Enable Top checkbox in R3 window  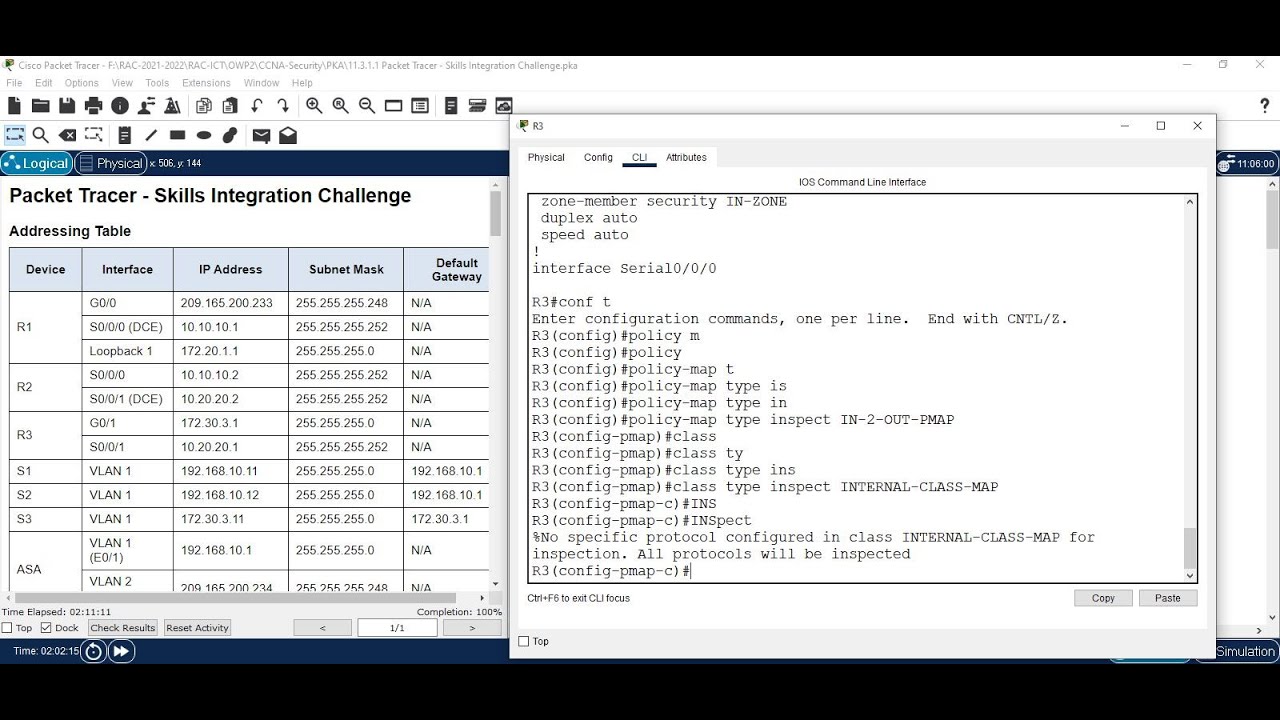(524, 641)
